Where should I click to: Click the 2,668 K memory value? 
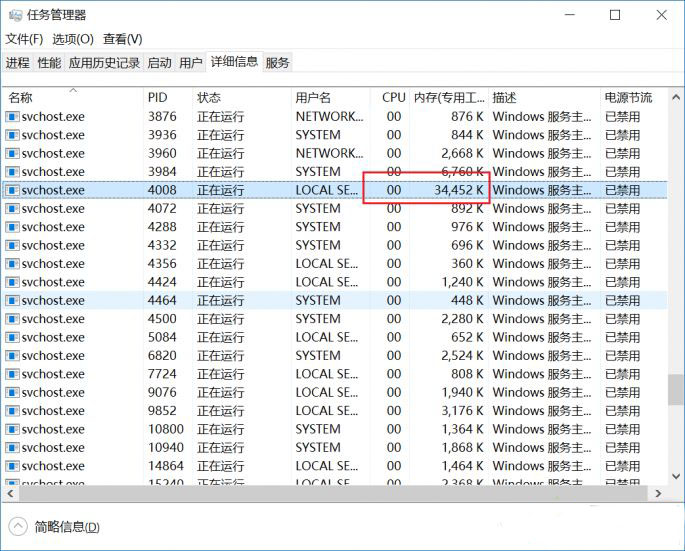tap(462, 153)
